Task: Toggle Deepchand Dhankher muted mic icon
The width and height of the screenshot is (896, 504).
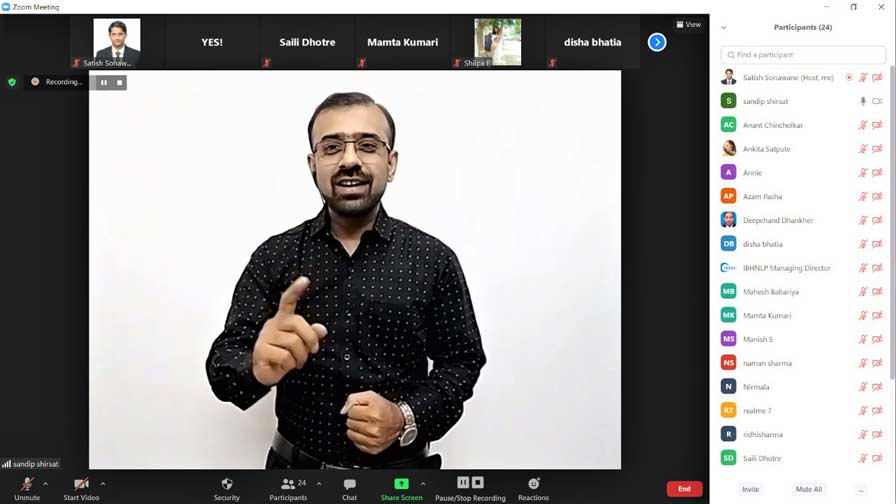Action: point(863,221)
